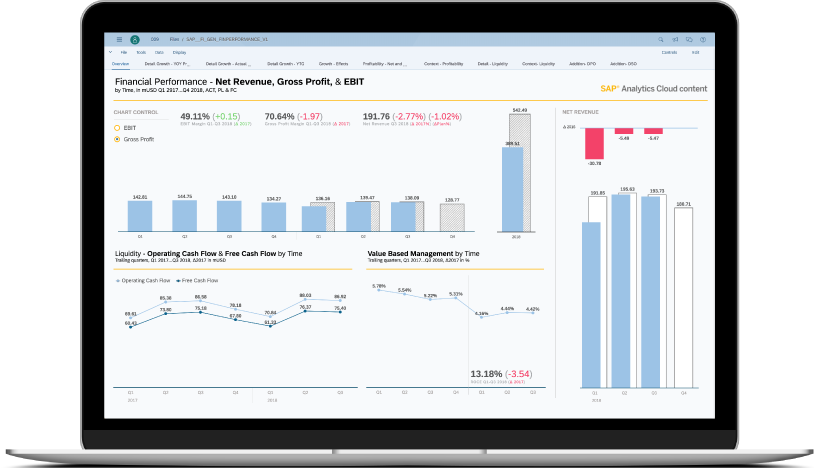Click the tall 2018 total bar
Screen dimensions: 814x468
point(512,189)
